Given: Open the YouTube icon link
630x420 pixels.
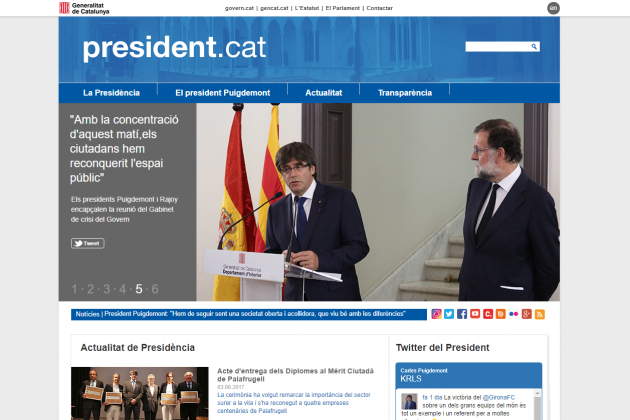Looking at the screenshot, I should point(475,314).
